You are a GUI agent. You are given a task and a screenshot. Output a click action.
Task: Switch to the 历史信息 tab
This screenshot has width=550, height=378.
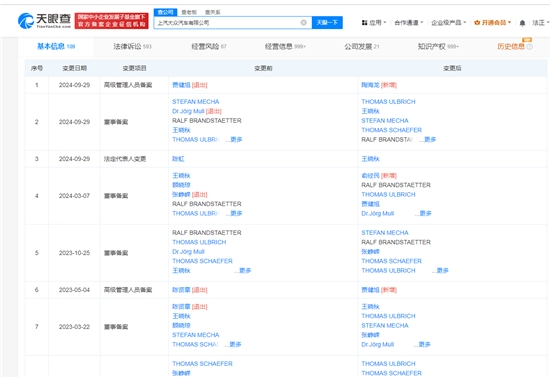pos(511,46)
